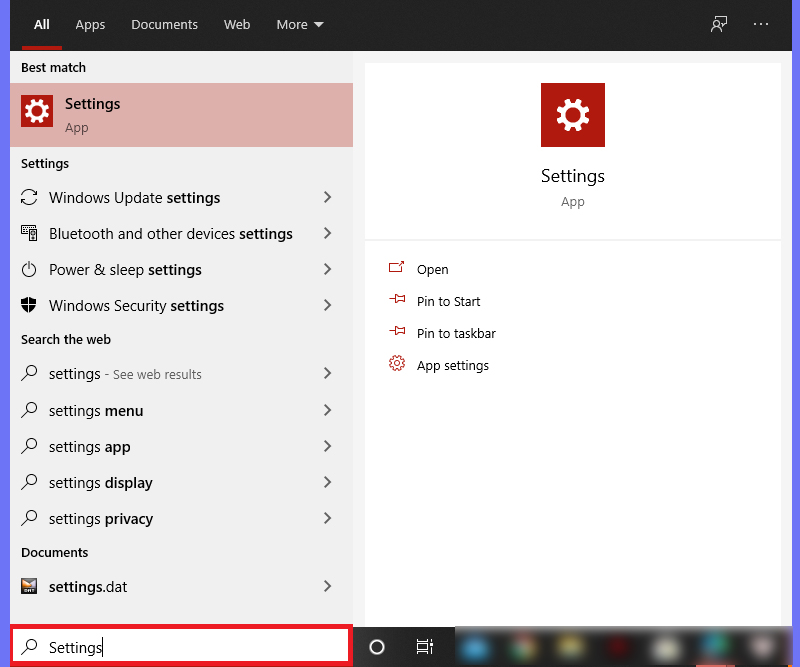Click the search icon beside 'settings menu'
800x667 pixels.
click(29, 410)
